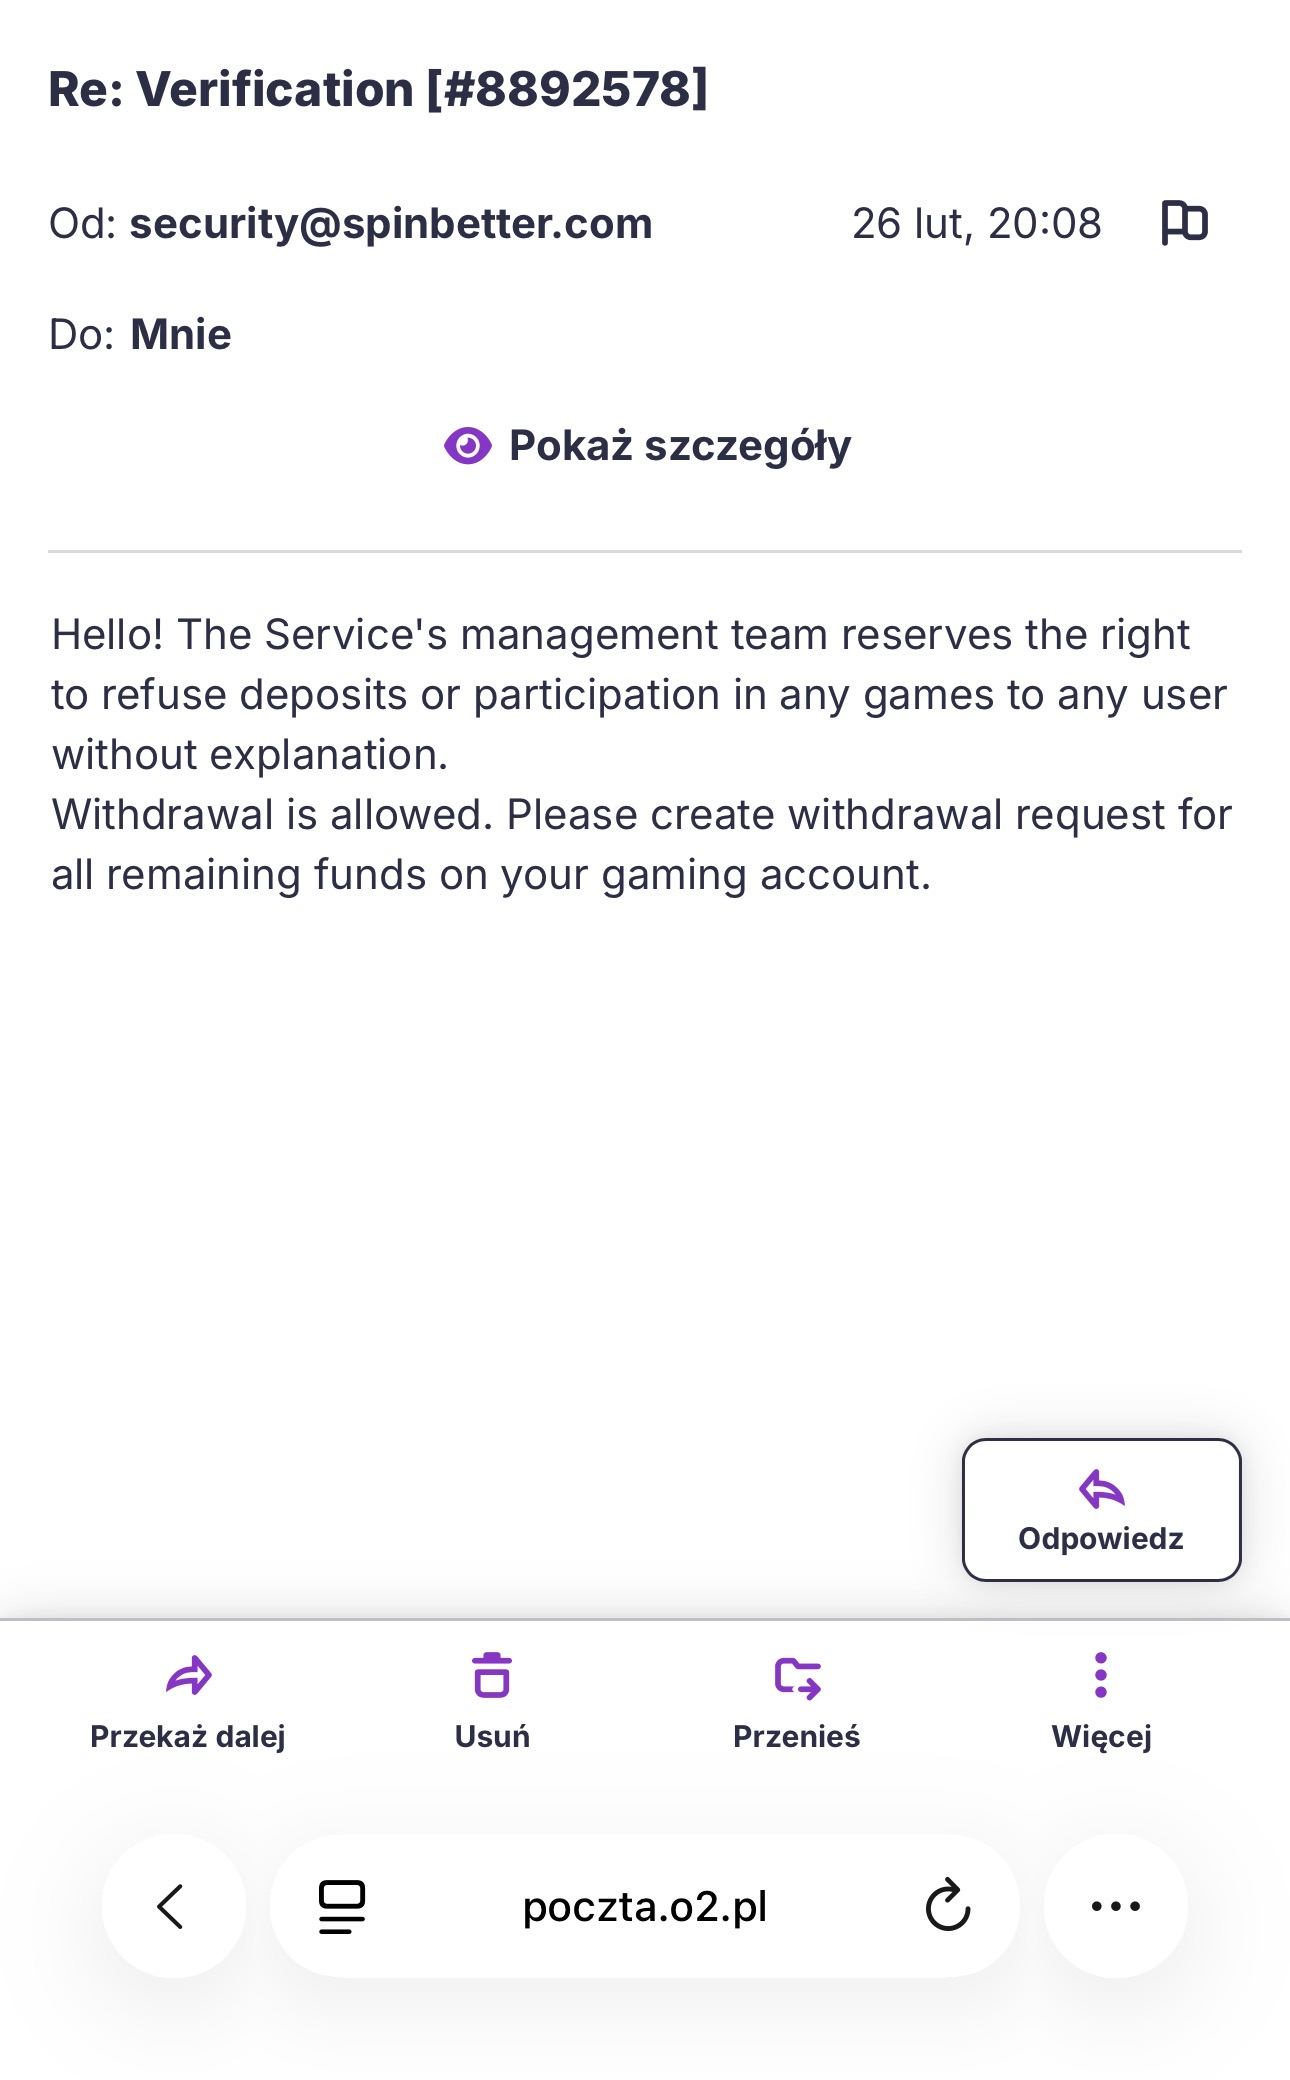Open browser options ellipsis button
Viewport: 1290px width, 2080px height.
click(x=1116, y=1906)
